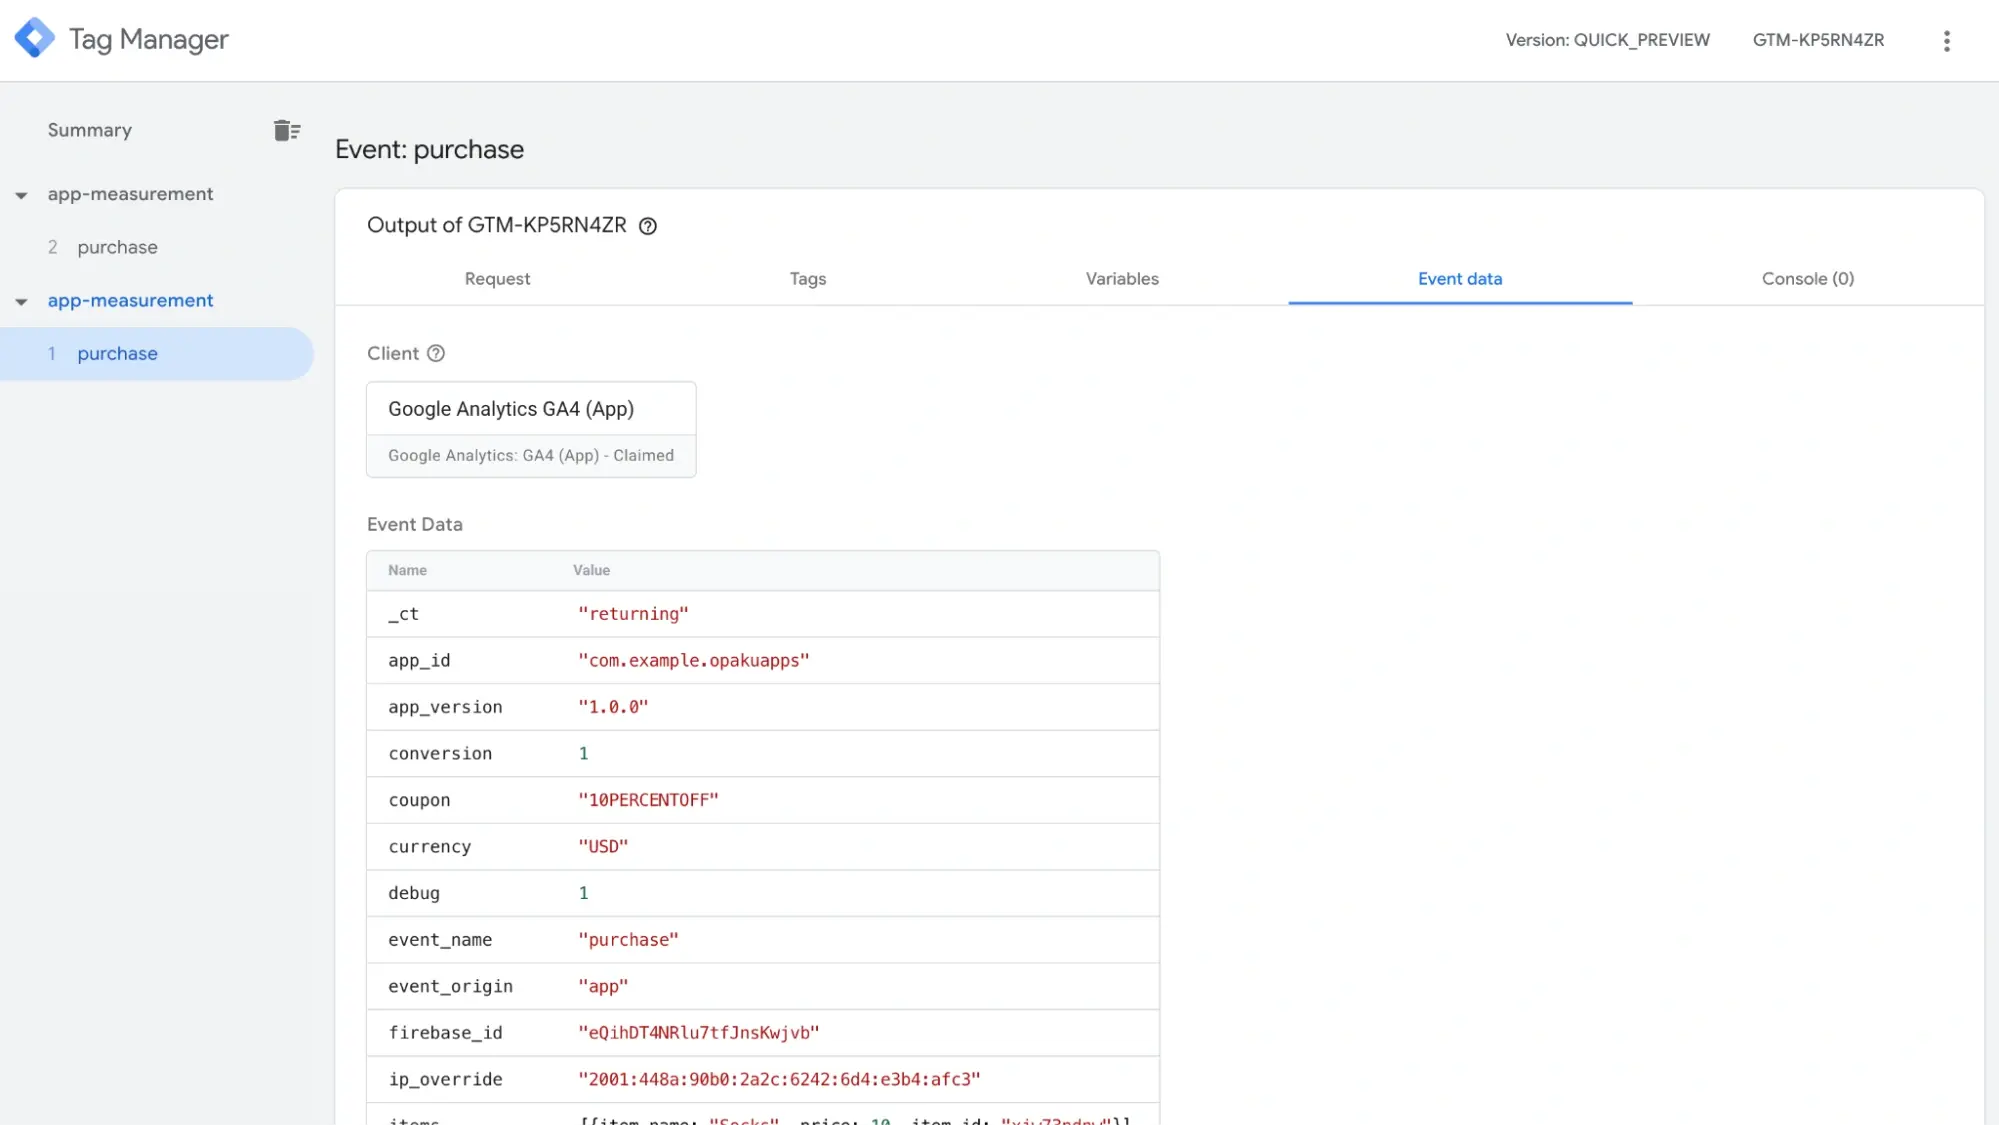This screenshot has width=1999, height=1126.
Task: Click the "USD" currency value
Action: [x=603, y=847]
